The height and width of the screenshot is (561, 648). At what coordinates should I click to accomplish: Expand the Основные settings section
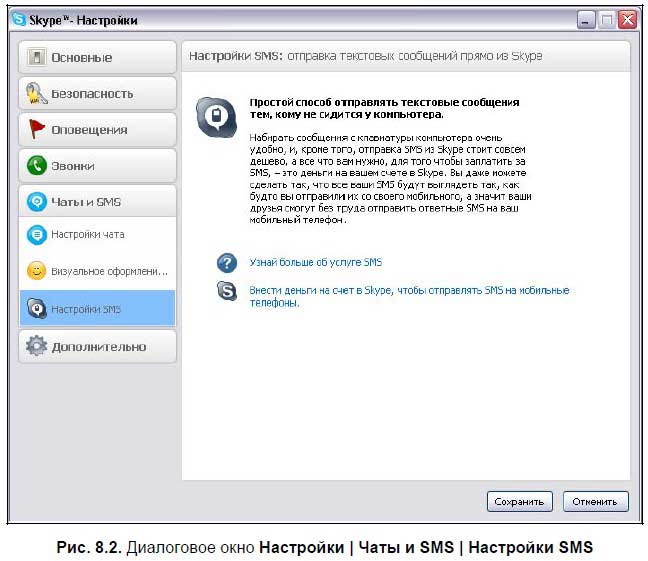pyautogui.click(x=97, y=58)
